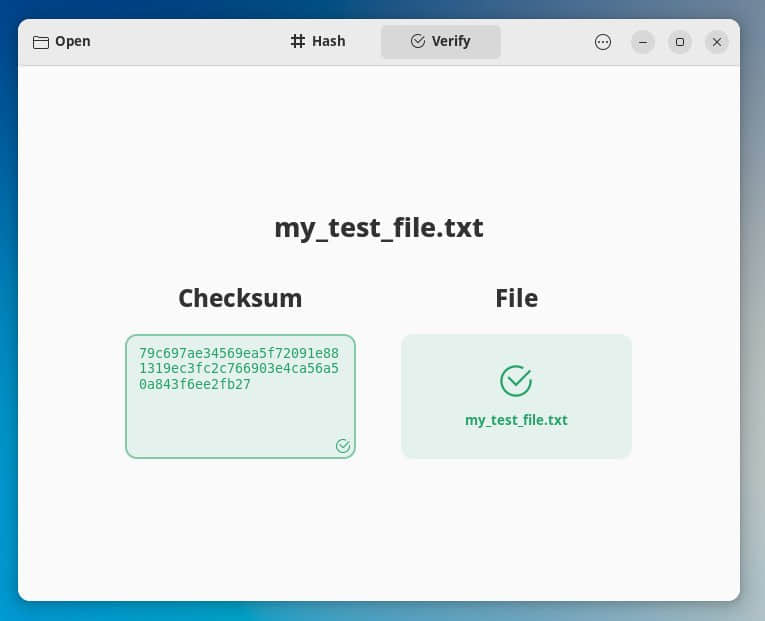Maximize the application window
765x621 pixels.
pos(680,42)
